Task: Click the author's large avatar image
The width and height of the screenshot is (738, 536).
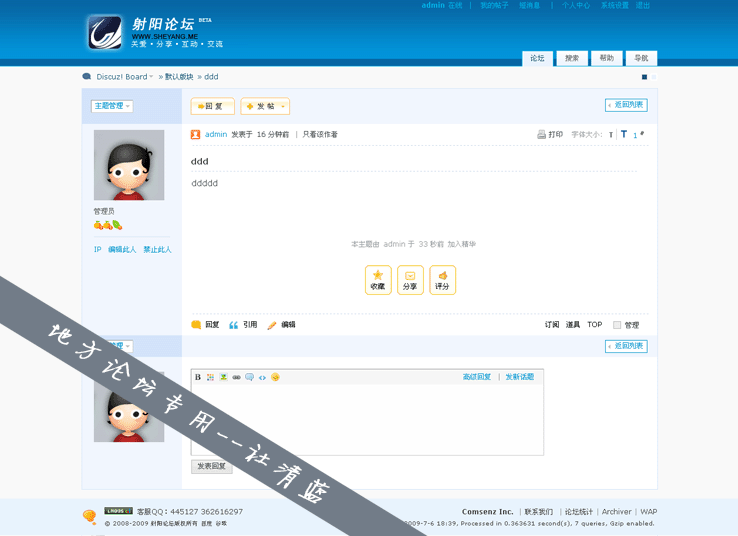Action: click(x=129, y=165)
